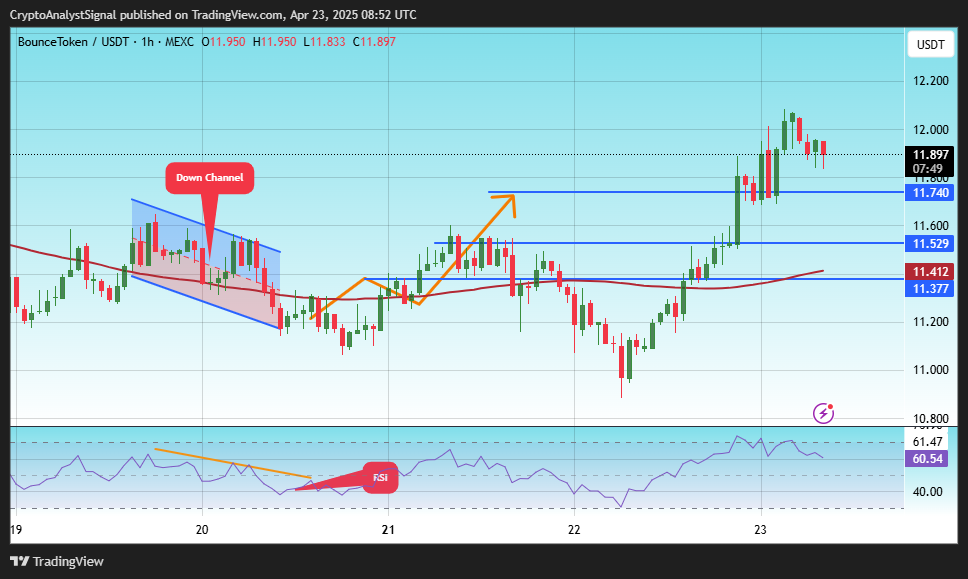Image resolution: width=968 pixels, height=579 pixels.
Task: Click the 11.600 price axis label
Action: (x=930, y=226)
